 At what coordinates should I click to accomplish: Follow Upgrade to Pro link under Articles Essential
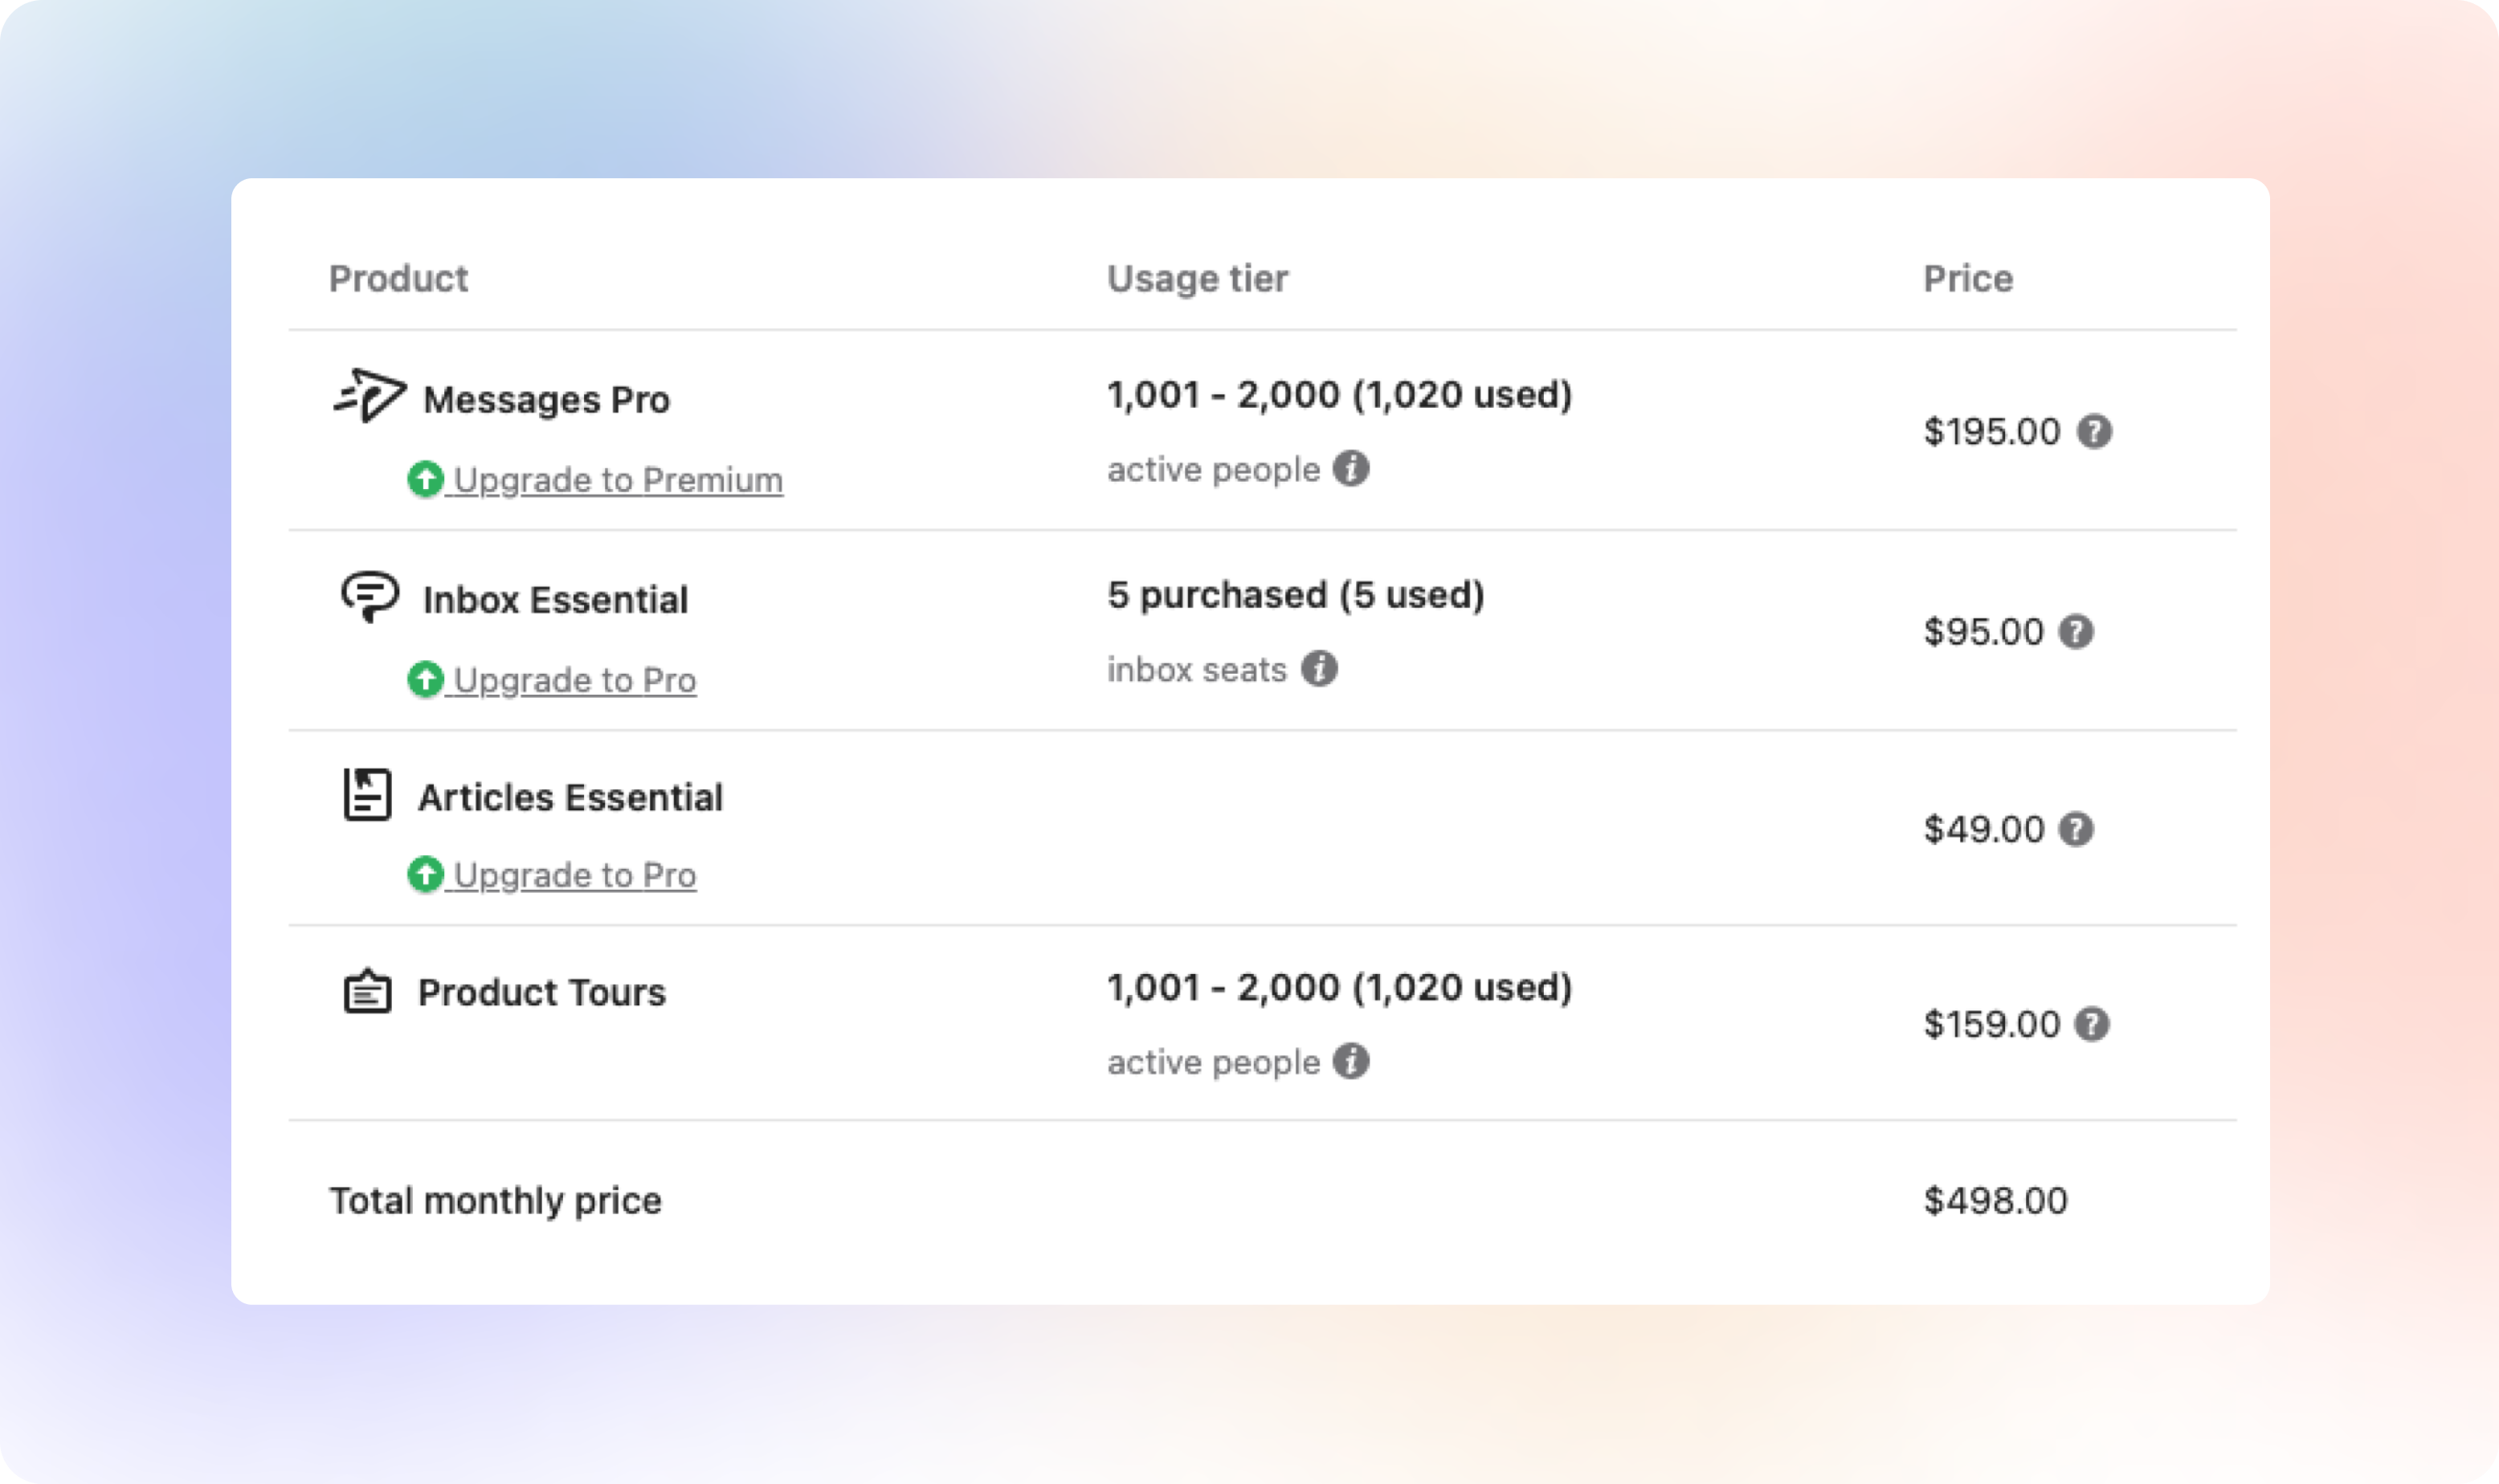coord(575,875)
